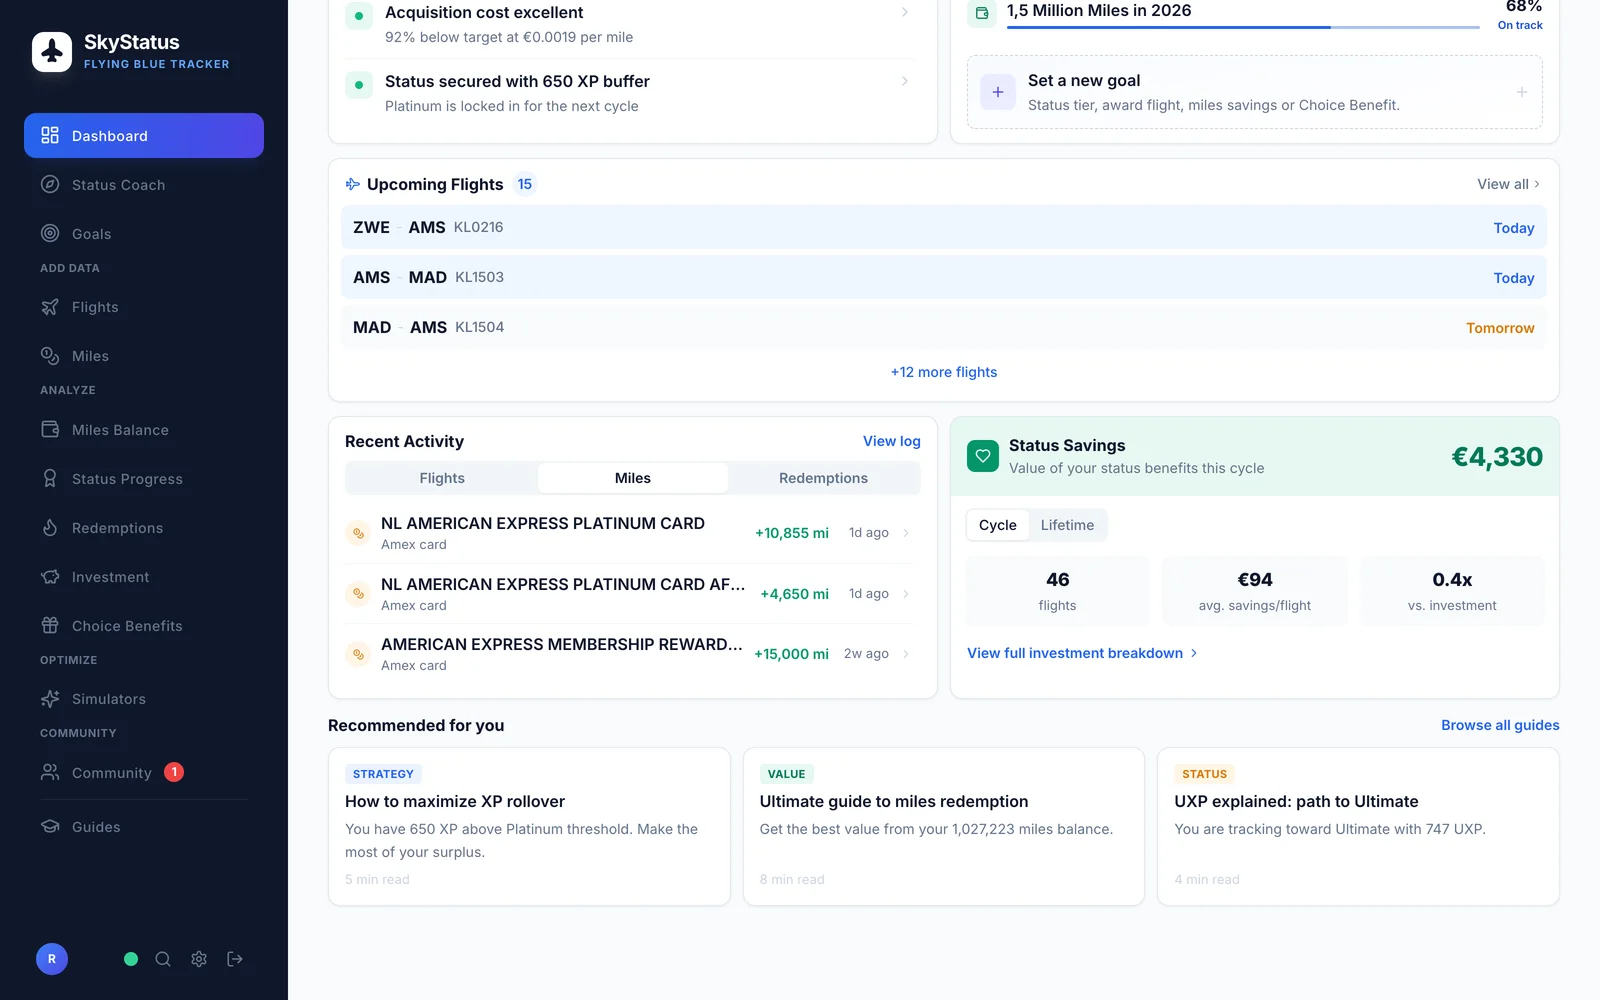The width and height of the screenshot is (1600, 1000).
Task: Open View log in Recent Activity
Action: click(x=892, y=441)
